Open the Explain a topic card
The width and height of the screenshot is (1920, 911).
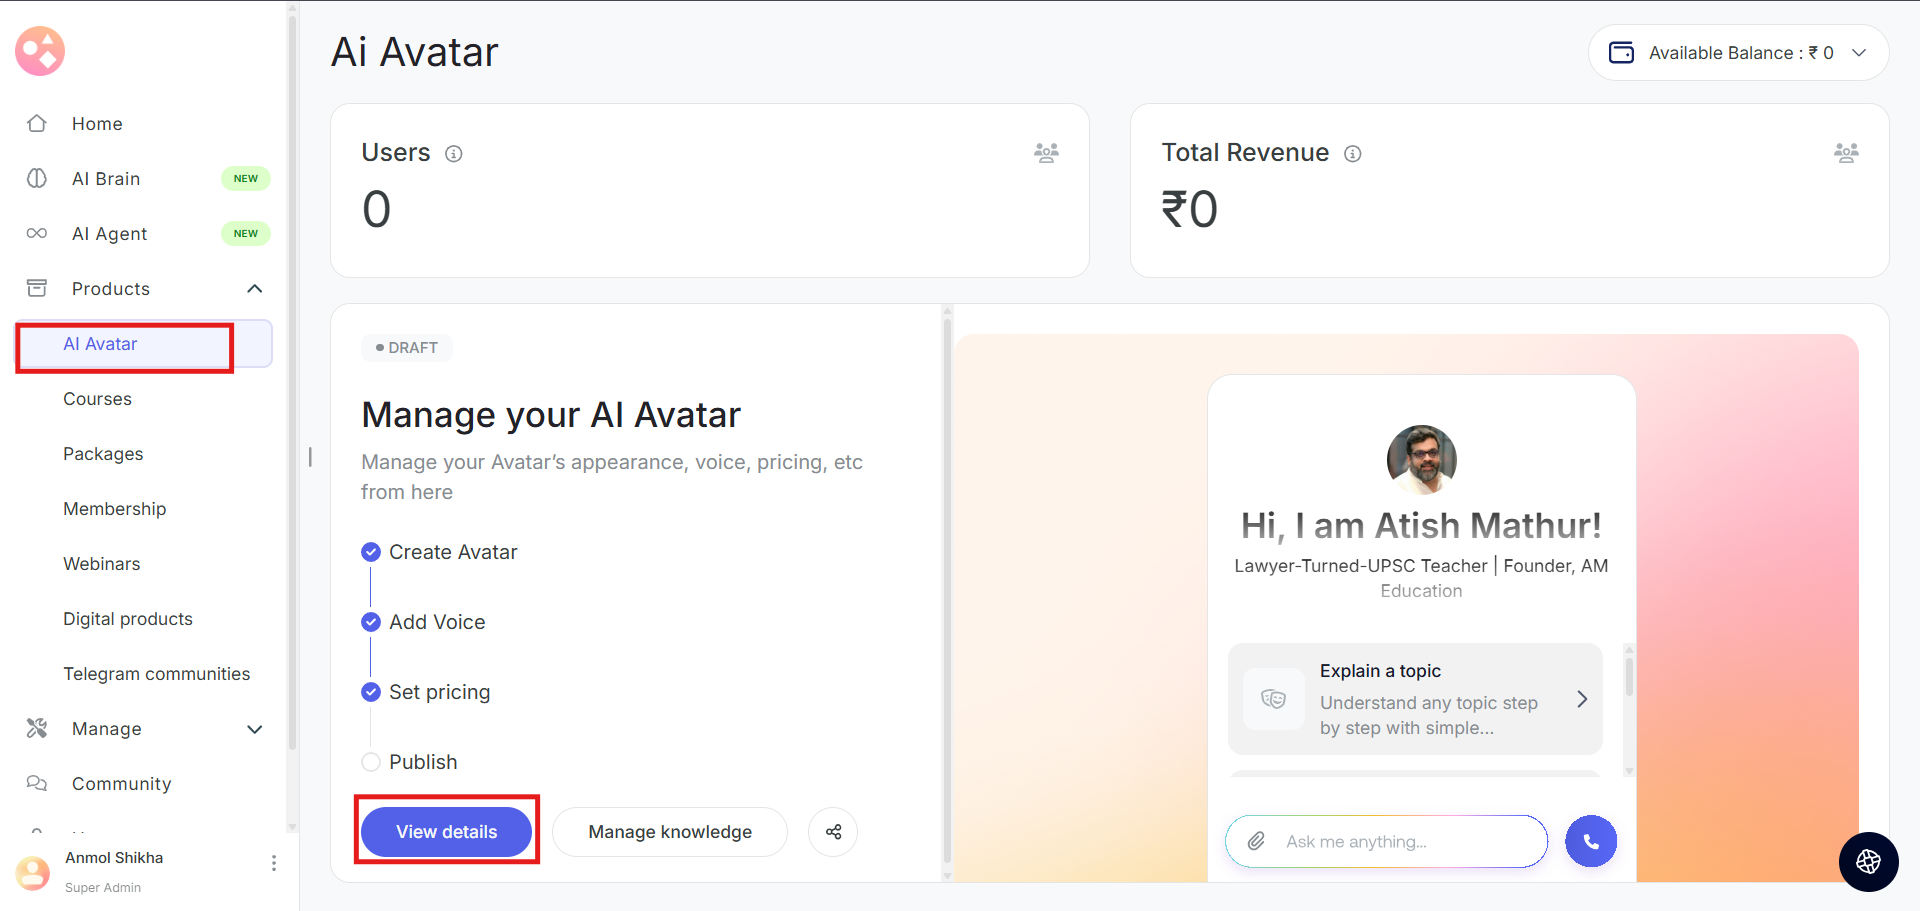1415,699
